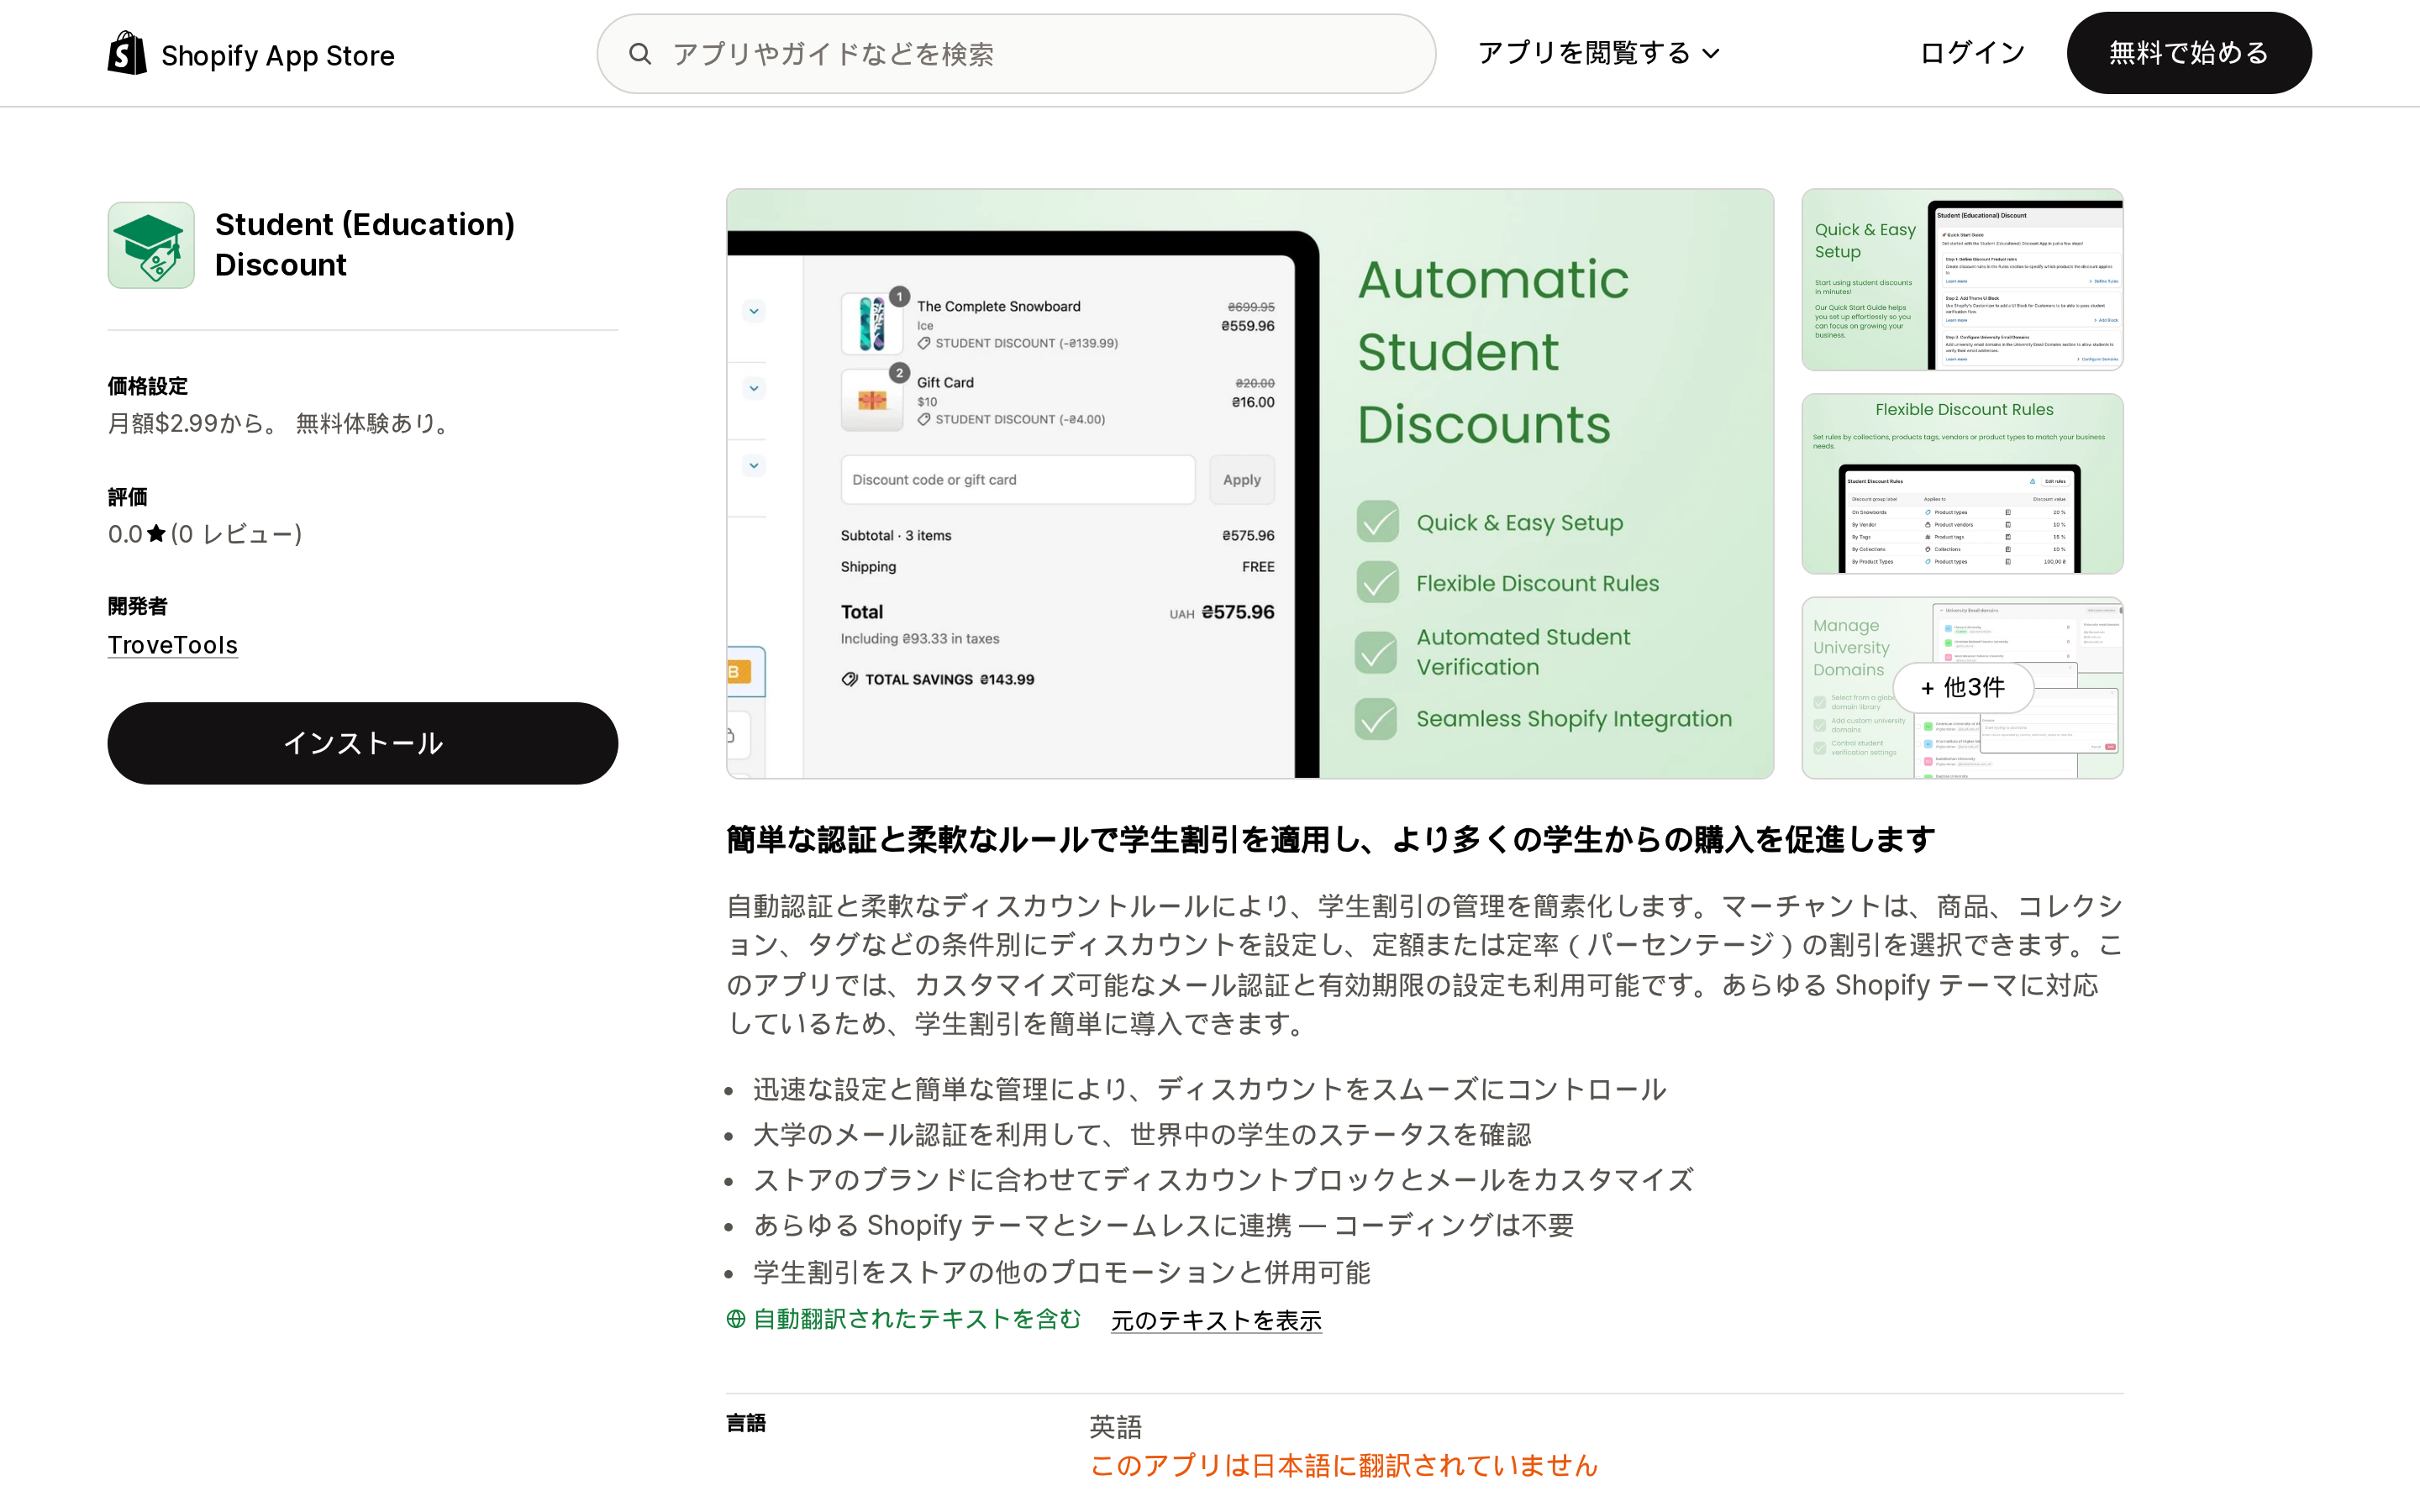Image resolution: width=2420 pixels, height=1512 pixels.
Task: Click the Shopify bag logo icon
Action: [127, 53]
